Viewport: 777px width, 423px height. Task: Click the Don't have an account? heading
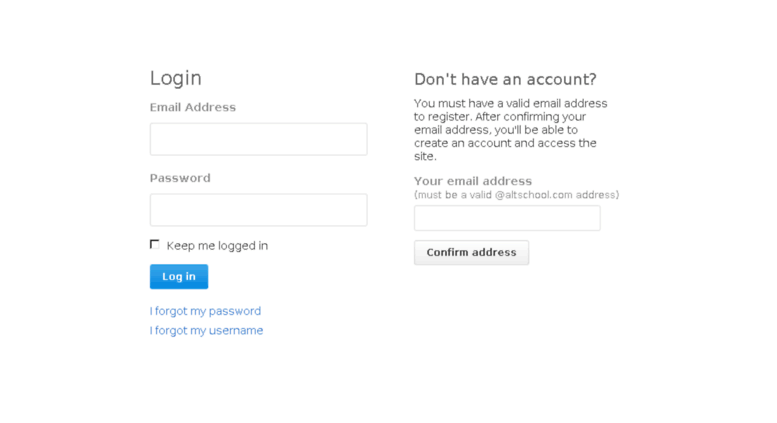click(505, 79)
